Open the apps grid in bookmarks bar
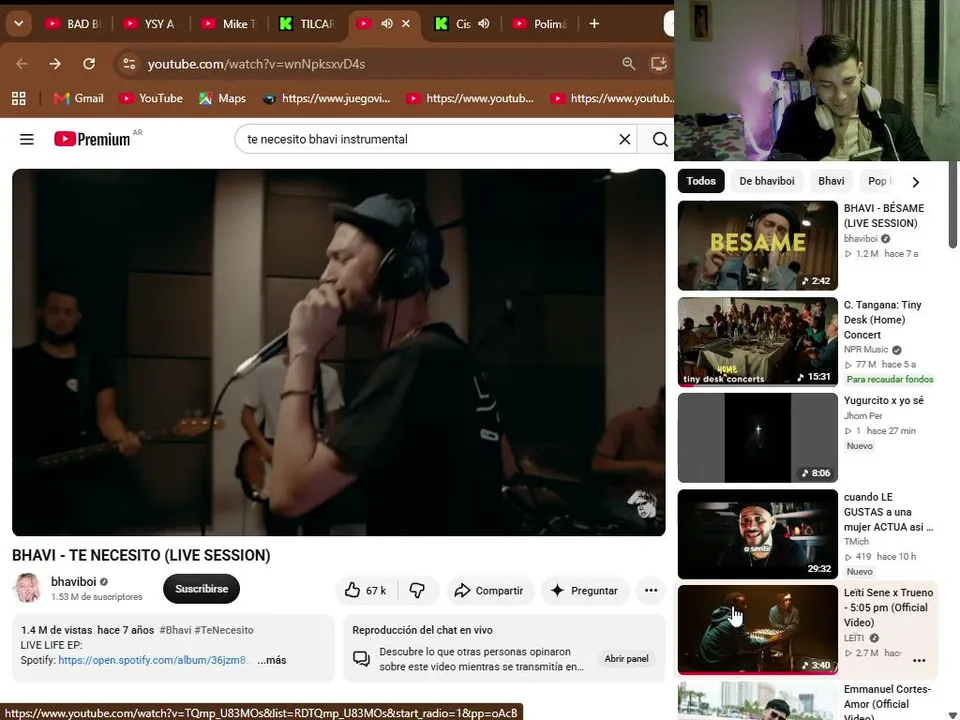This screenshot has width=960, height=720. [x=19, y=99]
